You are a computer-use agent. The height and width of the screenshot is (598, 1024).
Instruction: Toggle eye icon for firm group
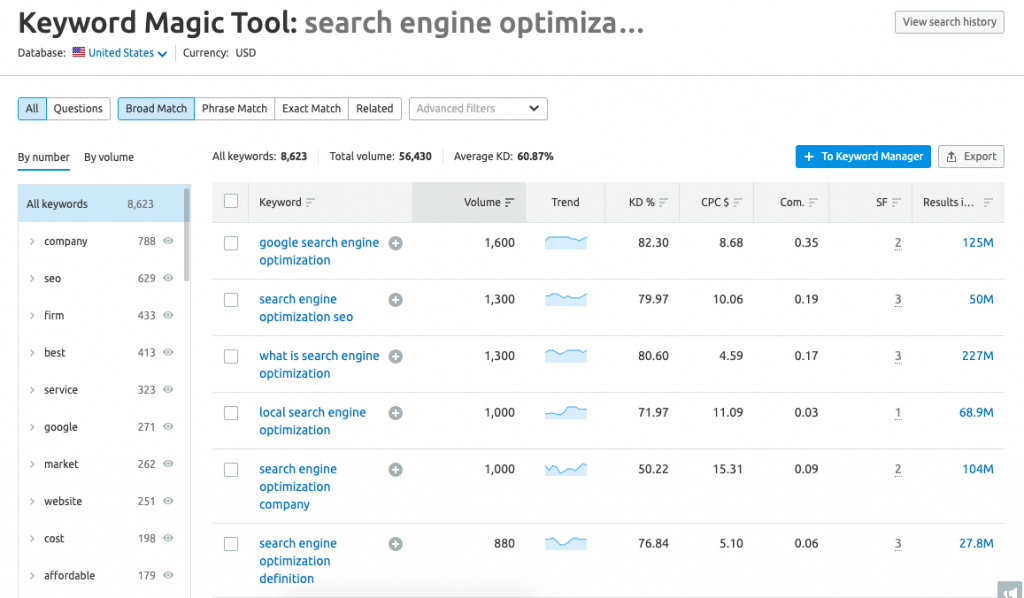pos(168,315)
